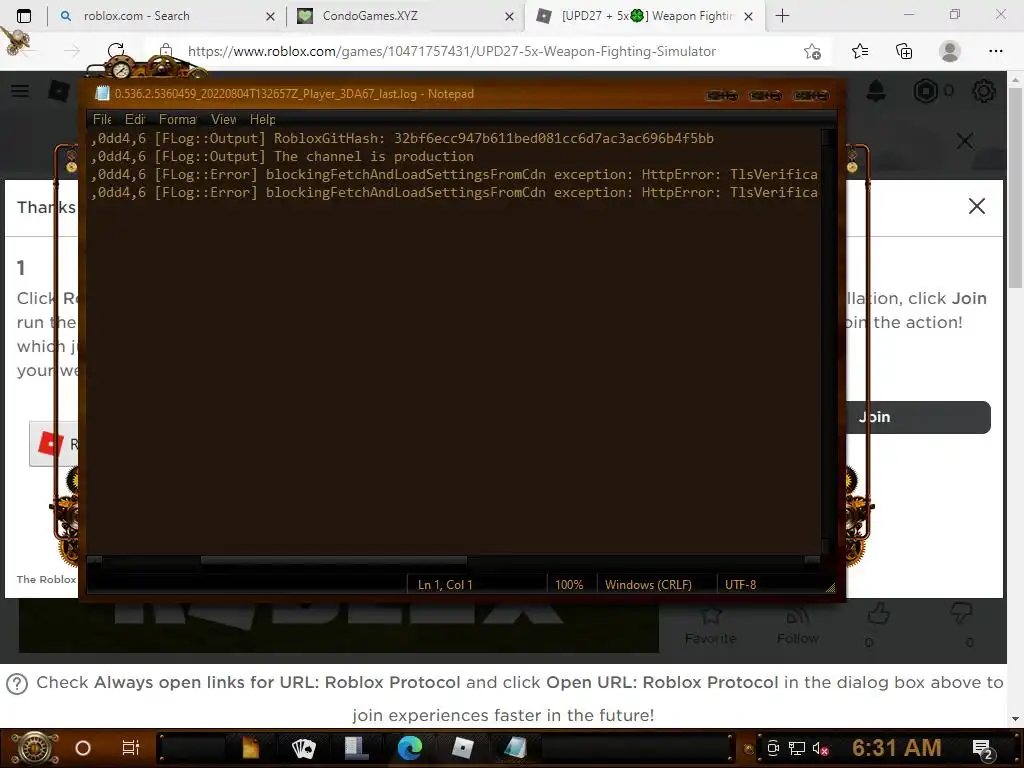This screenshot has height=768, width=1024.
Task: Go to Roblox home via logo
Action: [x=59, y=91]
